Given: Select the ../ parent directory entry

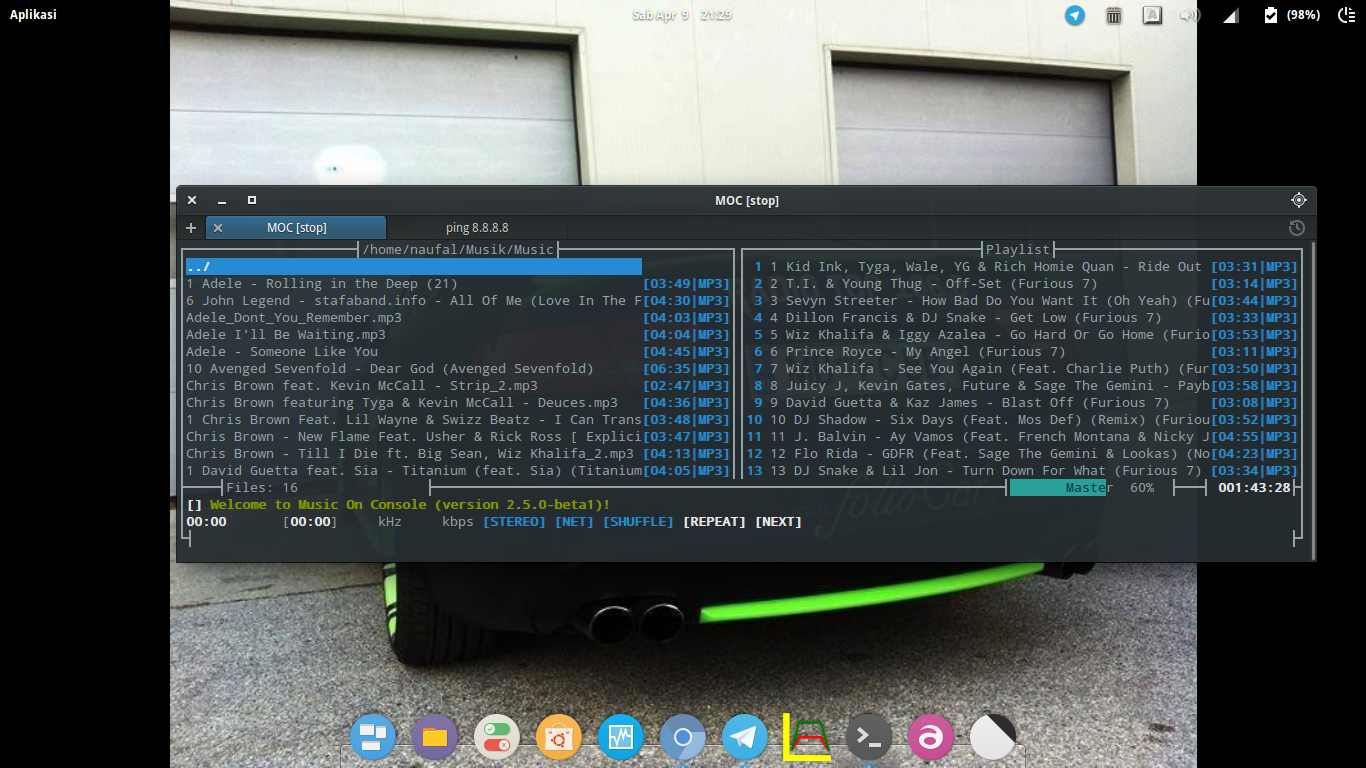Looking at the screenshot, I should 413,267.
